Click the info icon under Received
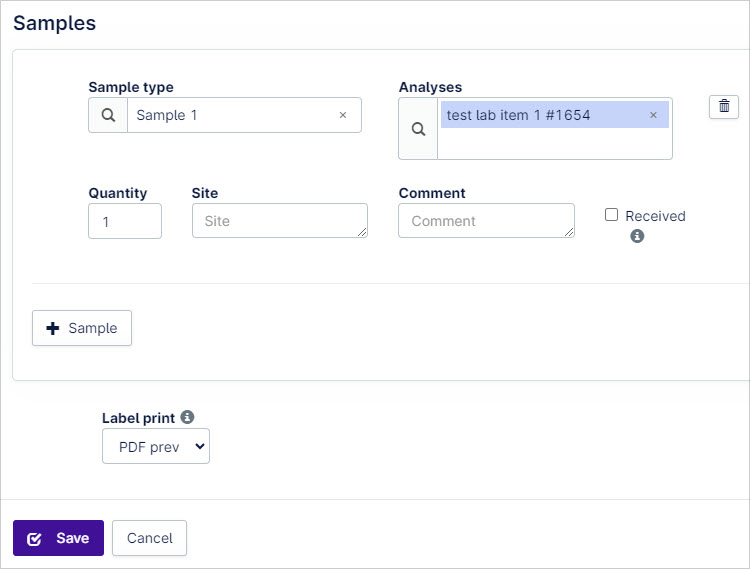Screen dimensions: 750x569 (x=637, y=236)
